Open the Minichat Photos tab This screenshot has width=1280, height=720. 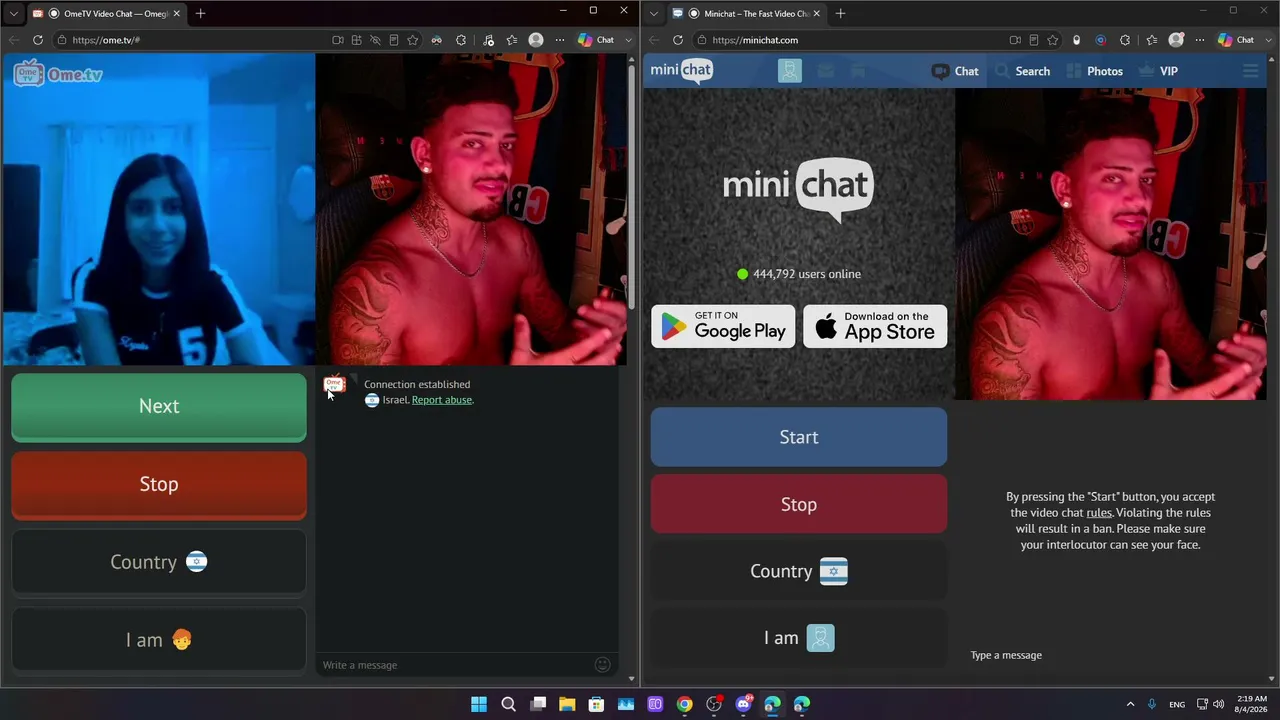pyautogui.click(x=1094, y=71)
